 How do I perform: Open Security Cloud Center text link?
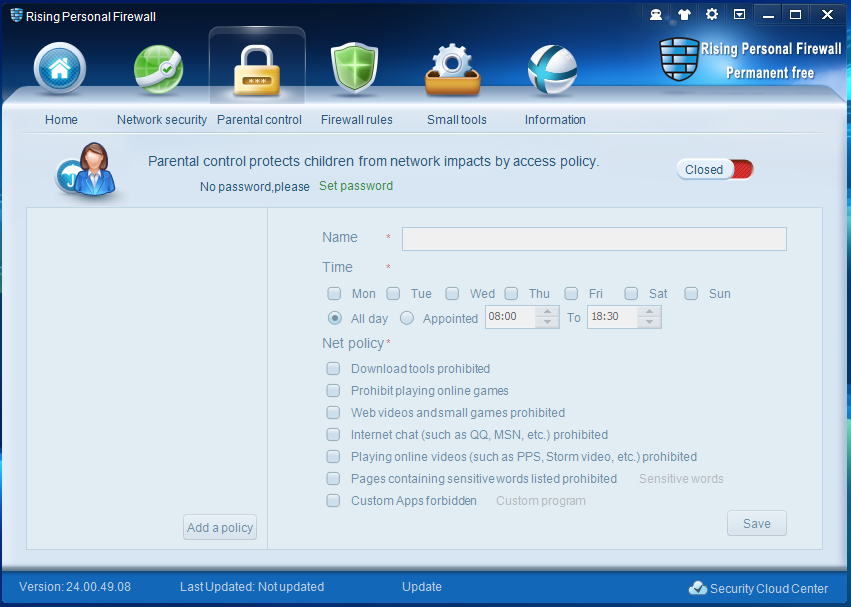click(769, 589)
